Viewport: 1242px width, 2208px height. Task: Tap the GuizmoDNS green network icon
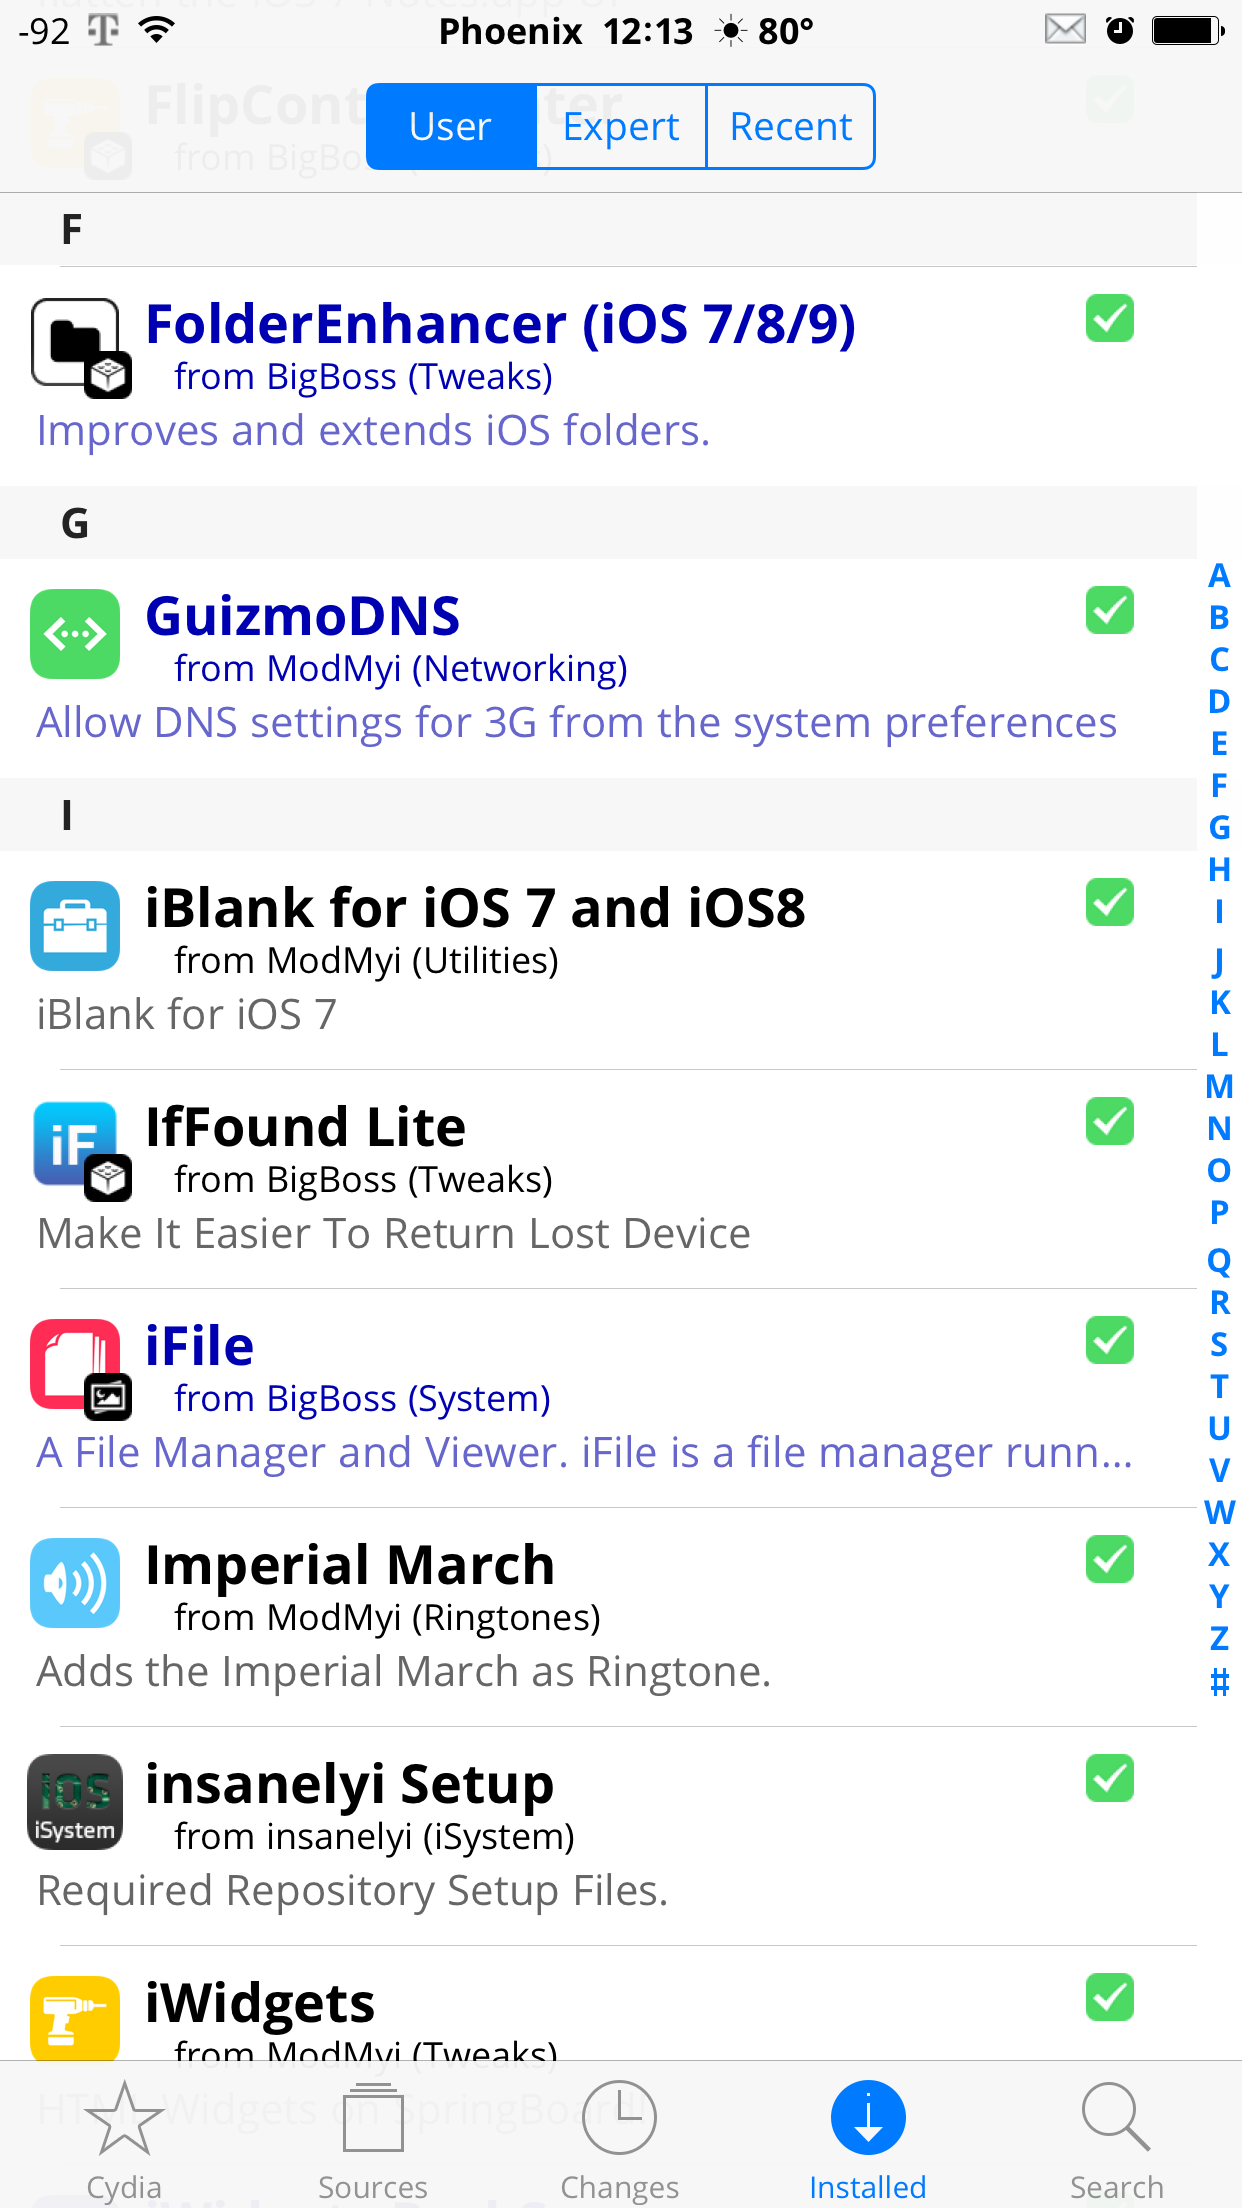(x=75, y=634)
